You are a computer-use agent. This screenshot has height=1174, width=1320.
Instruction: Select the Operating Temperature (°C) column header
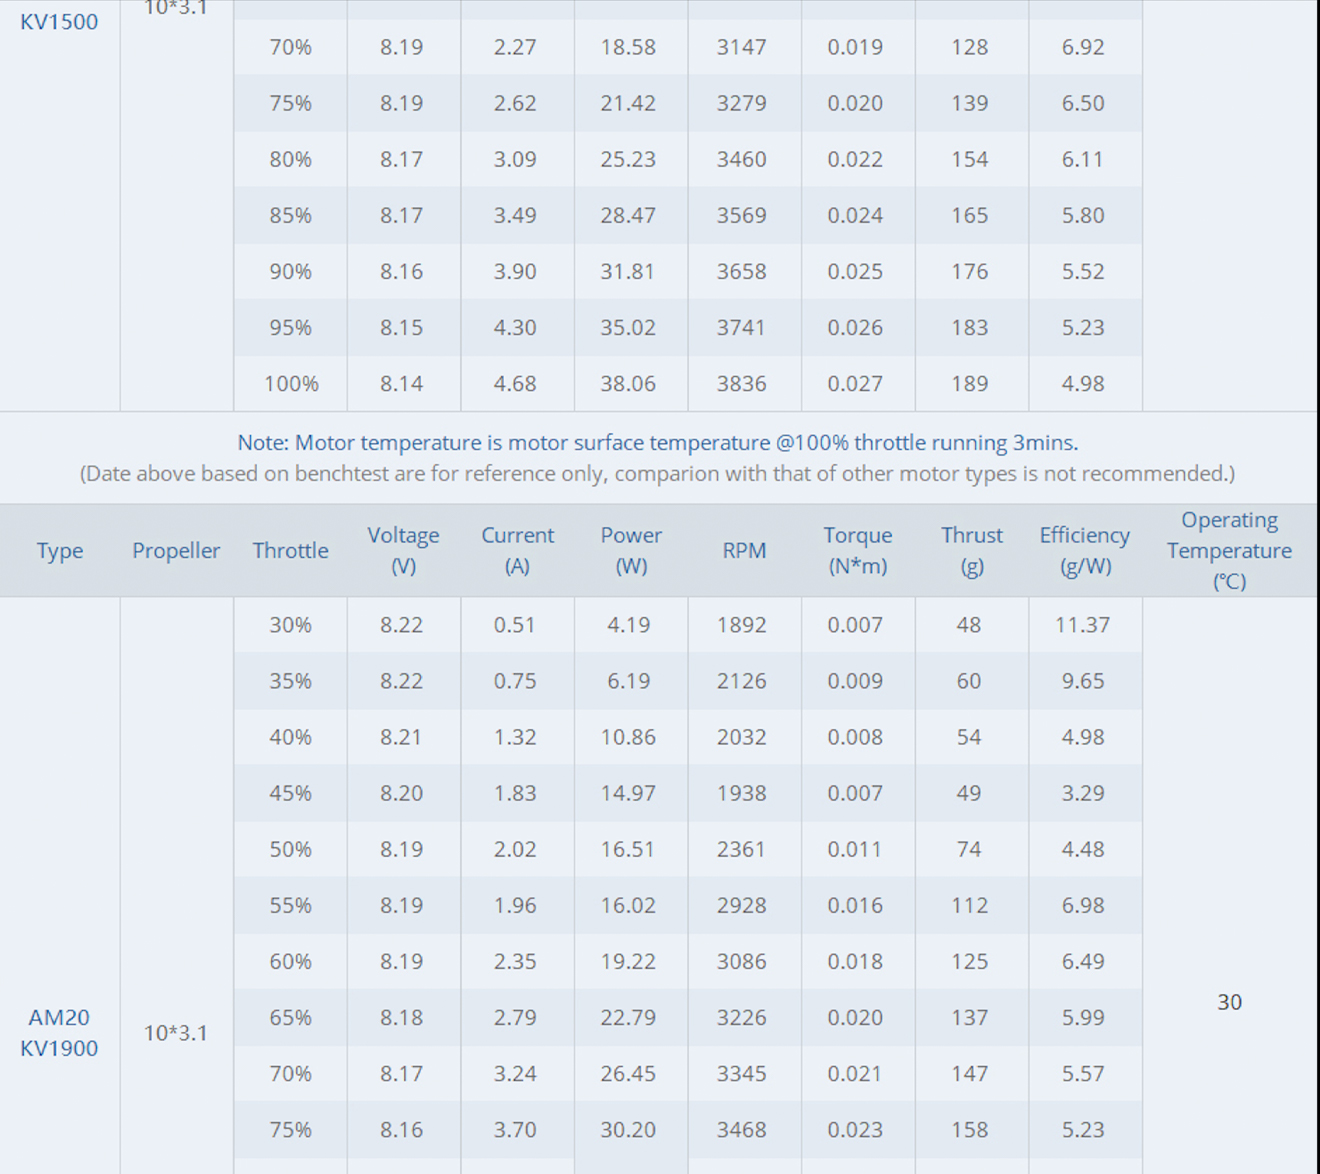click(1229, 551)
